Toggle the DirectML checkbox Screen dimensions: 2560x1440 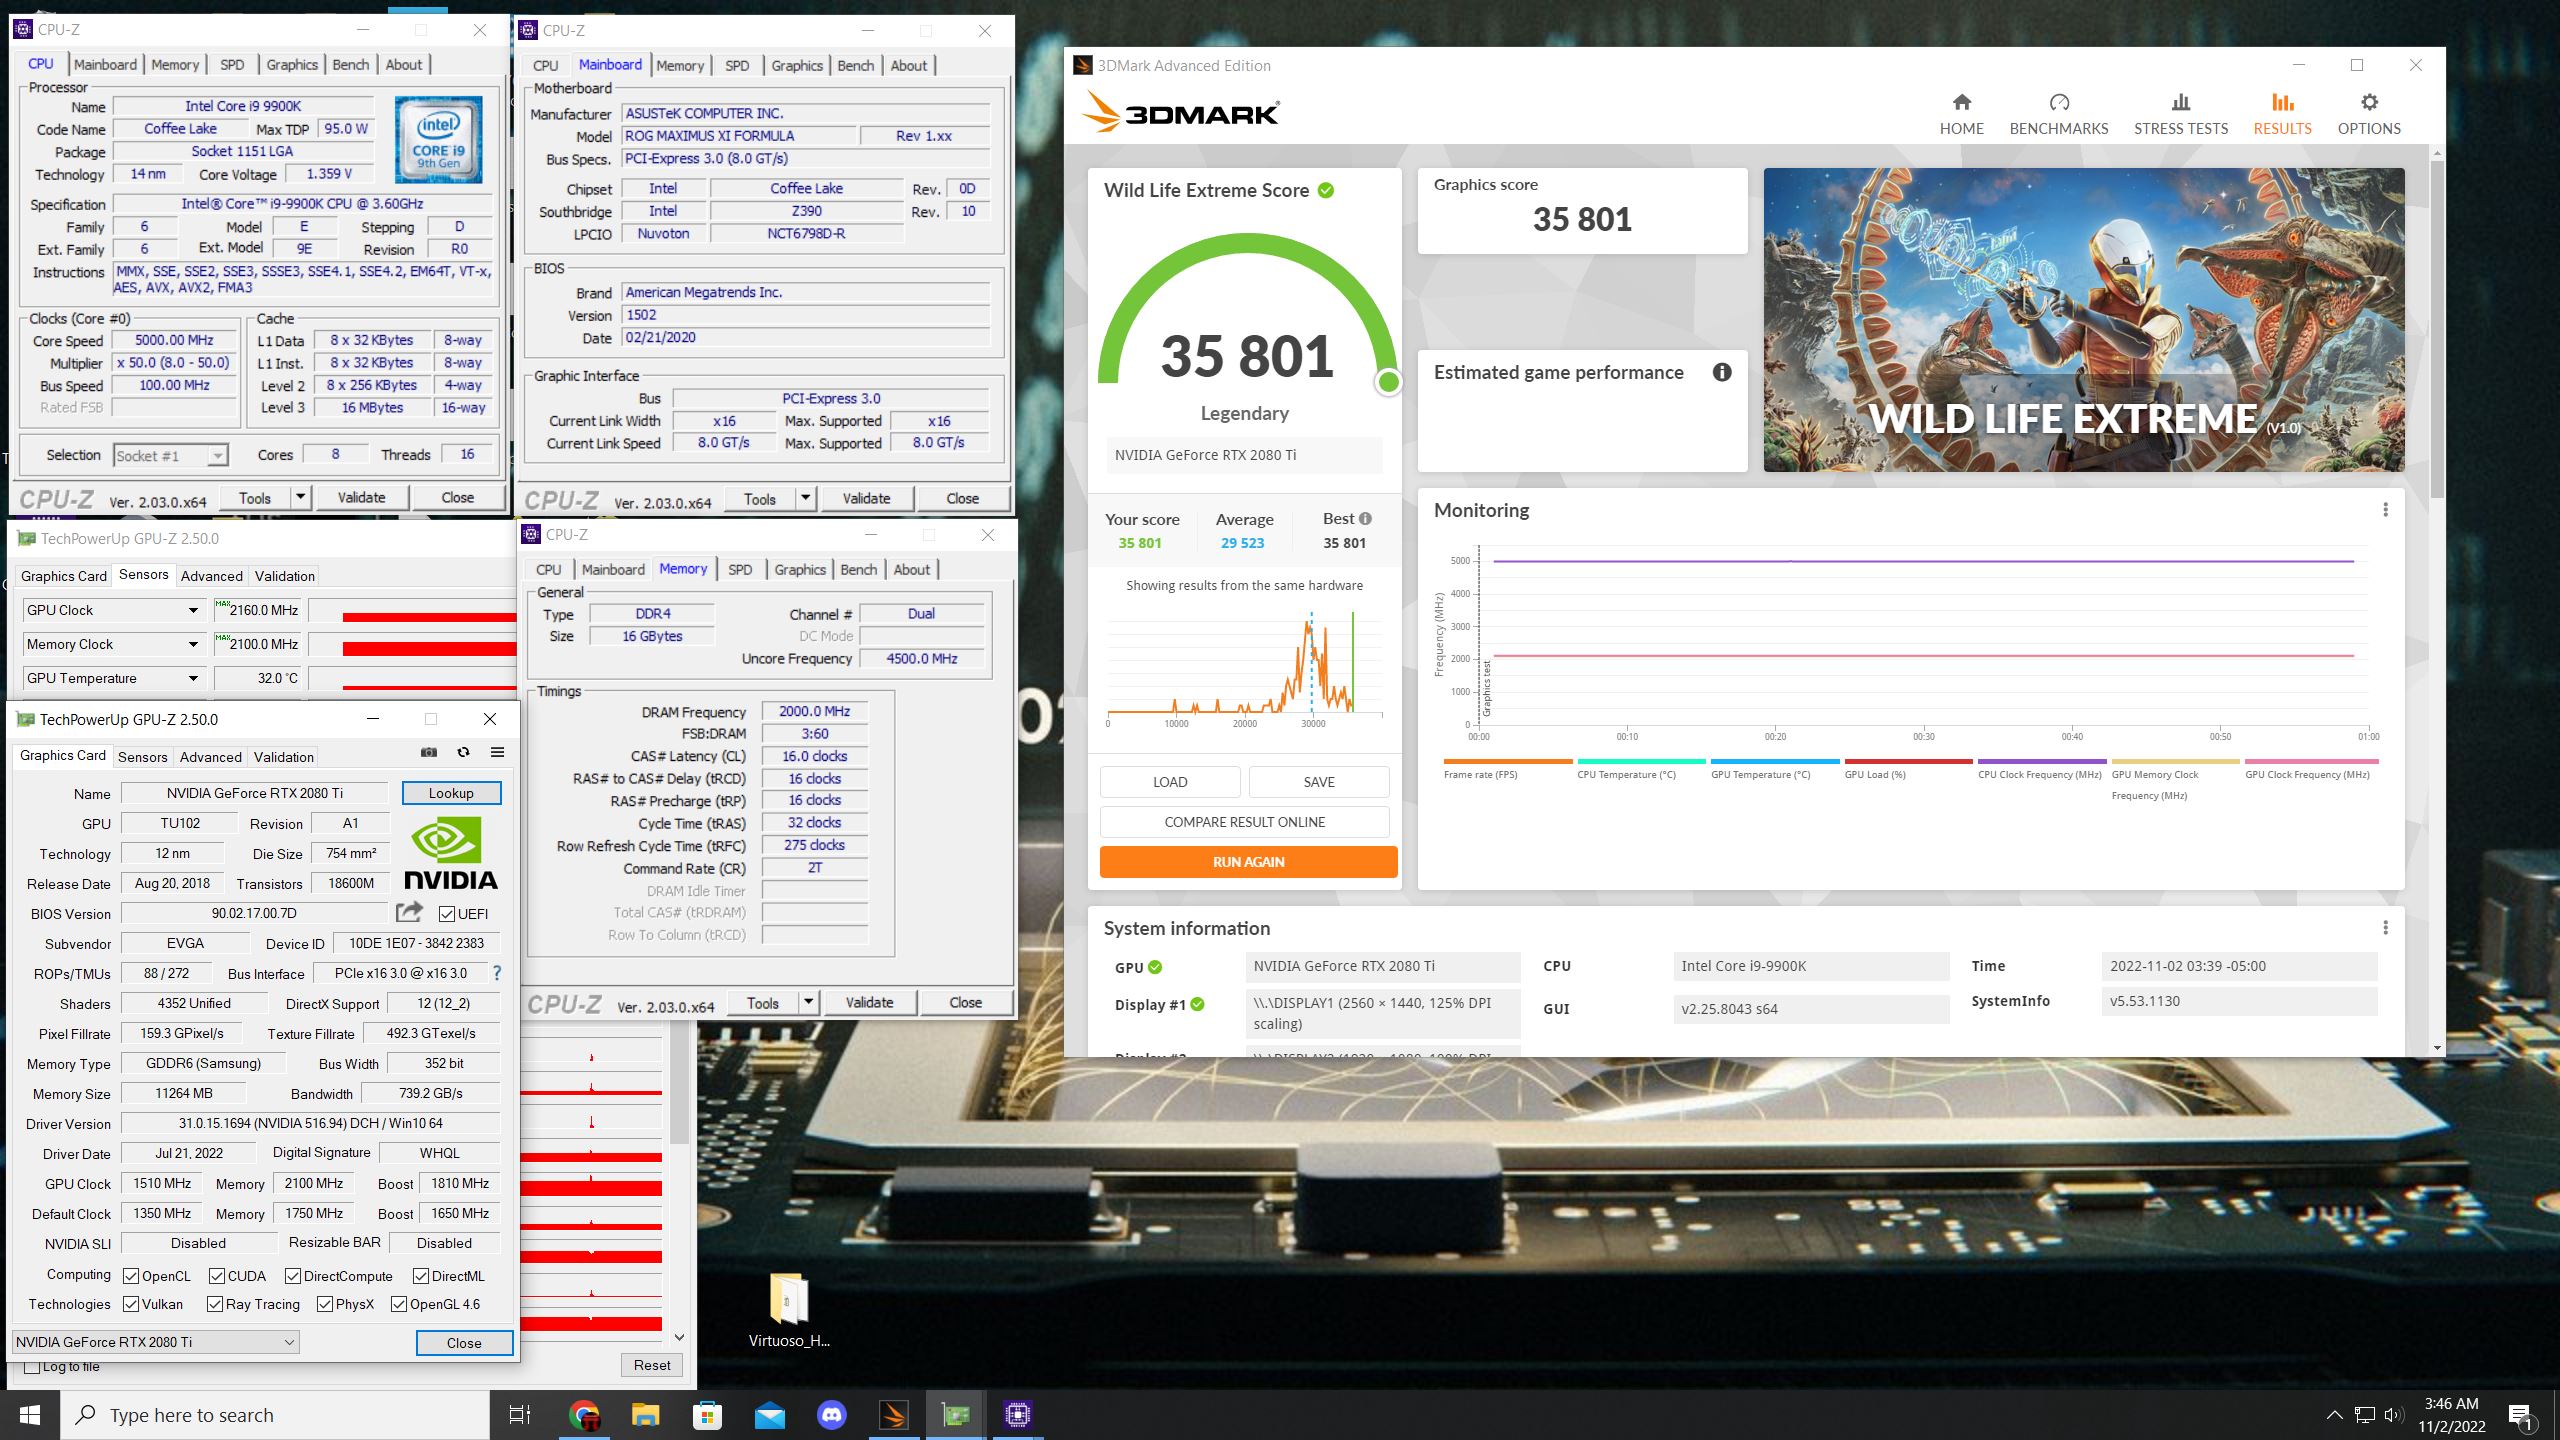(422, 1276)
